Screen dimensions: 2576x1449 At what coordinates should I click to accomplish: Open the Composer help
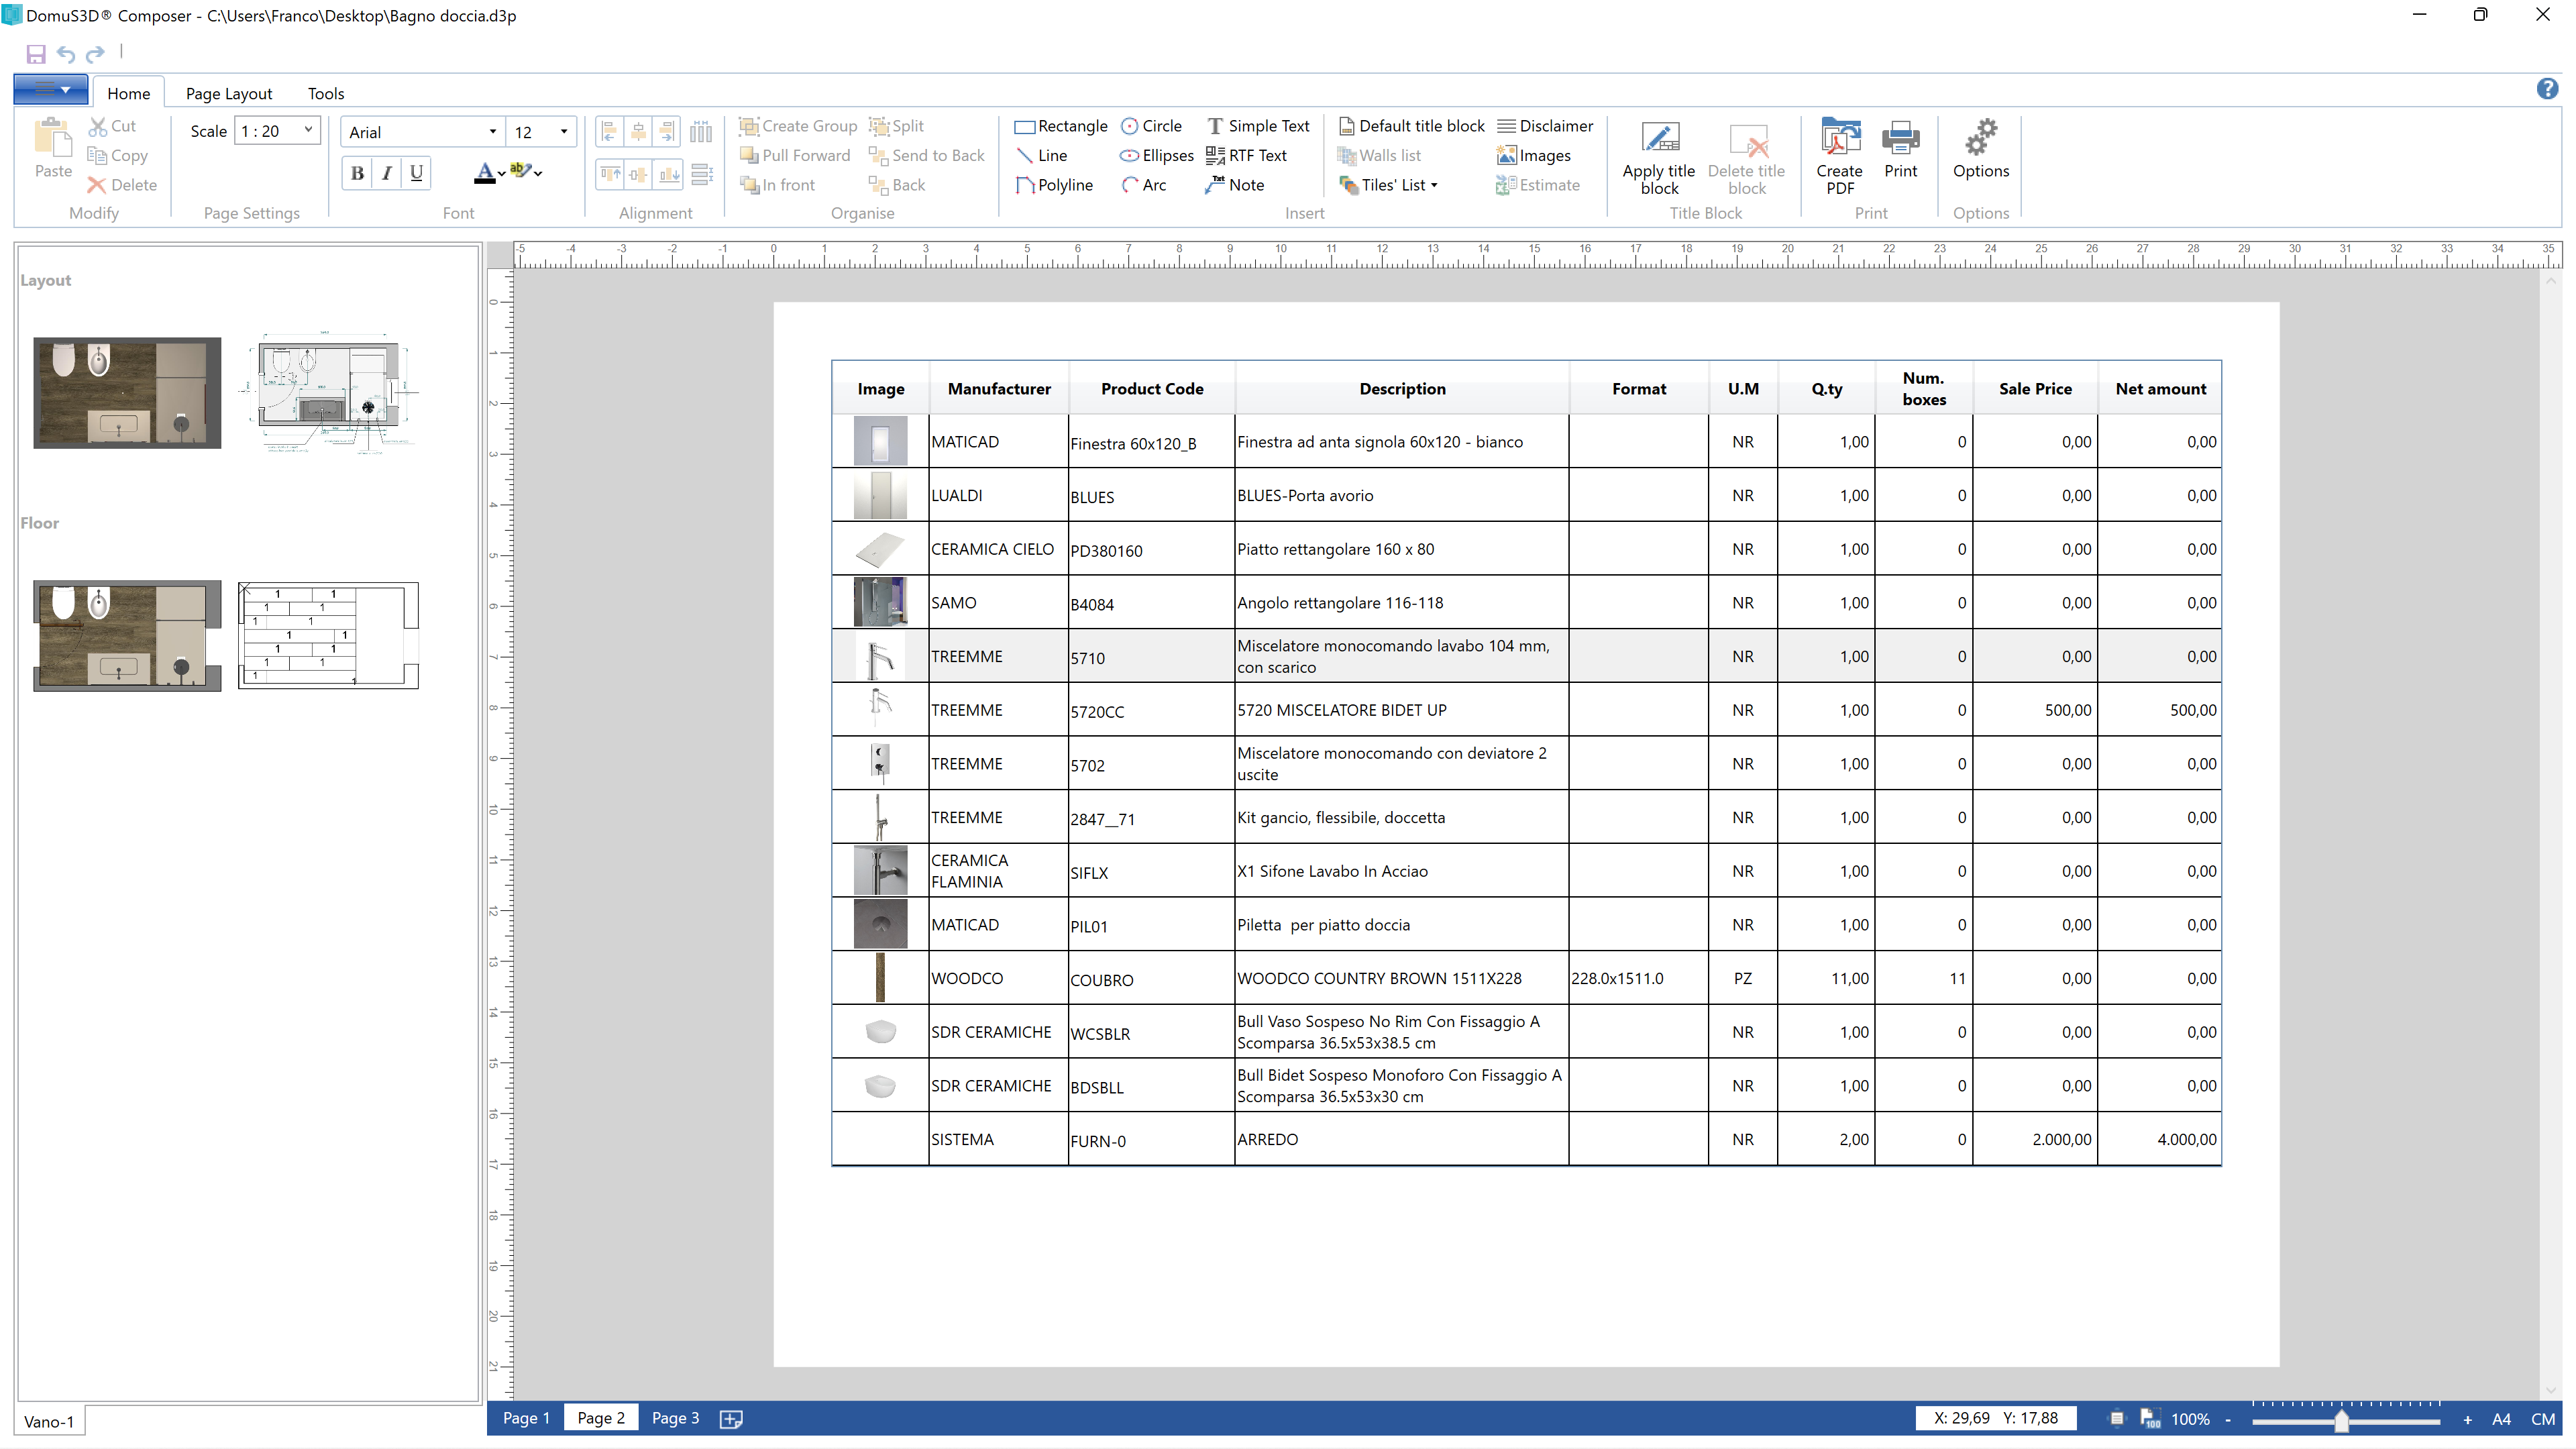tap(2547, 89)
